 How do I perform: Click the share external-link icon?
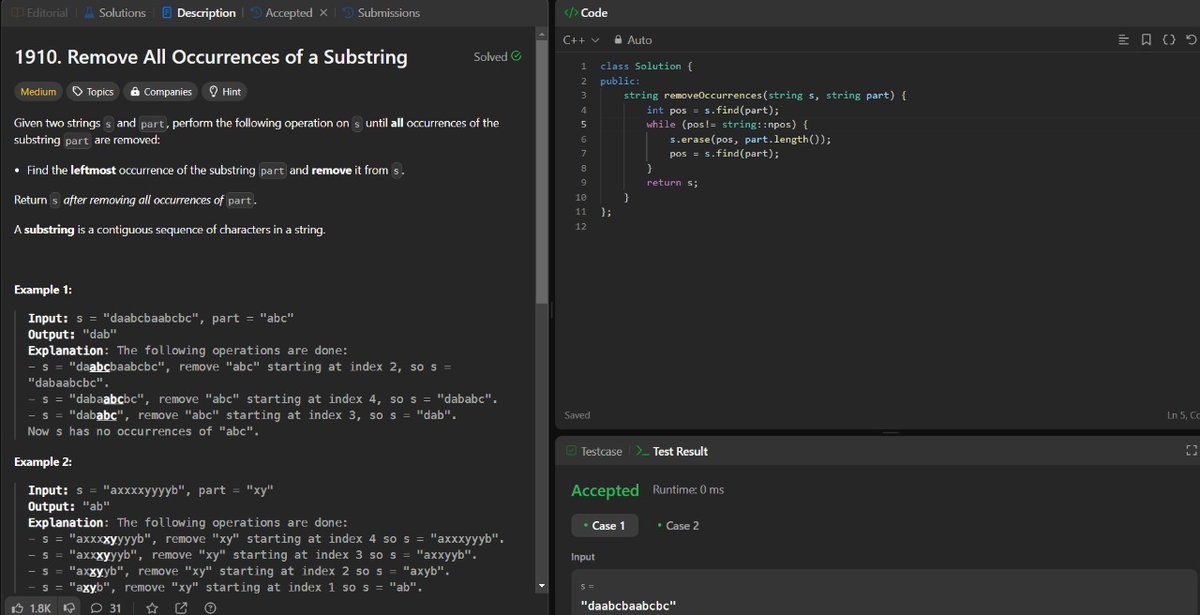[181, 608]
